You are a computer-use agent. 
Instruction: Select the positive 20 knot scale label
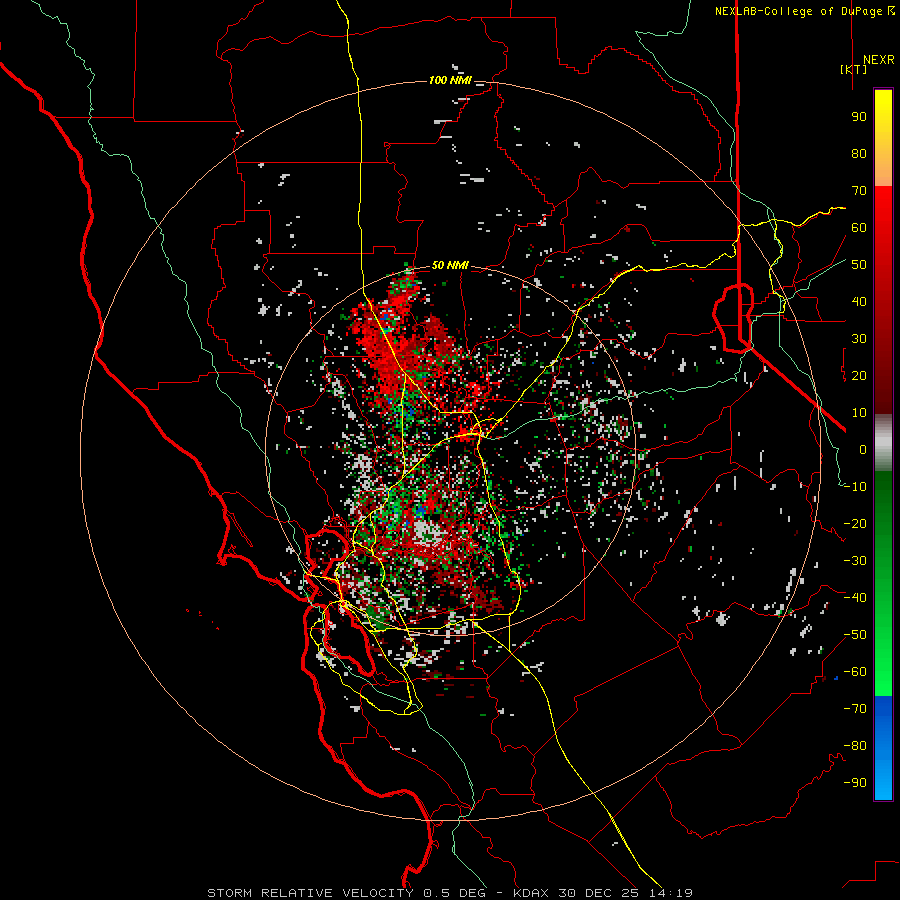click(859, 375)
